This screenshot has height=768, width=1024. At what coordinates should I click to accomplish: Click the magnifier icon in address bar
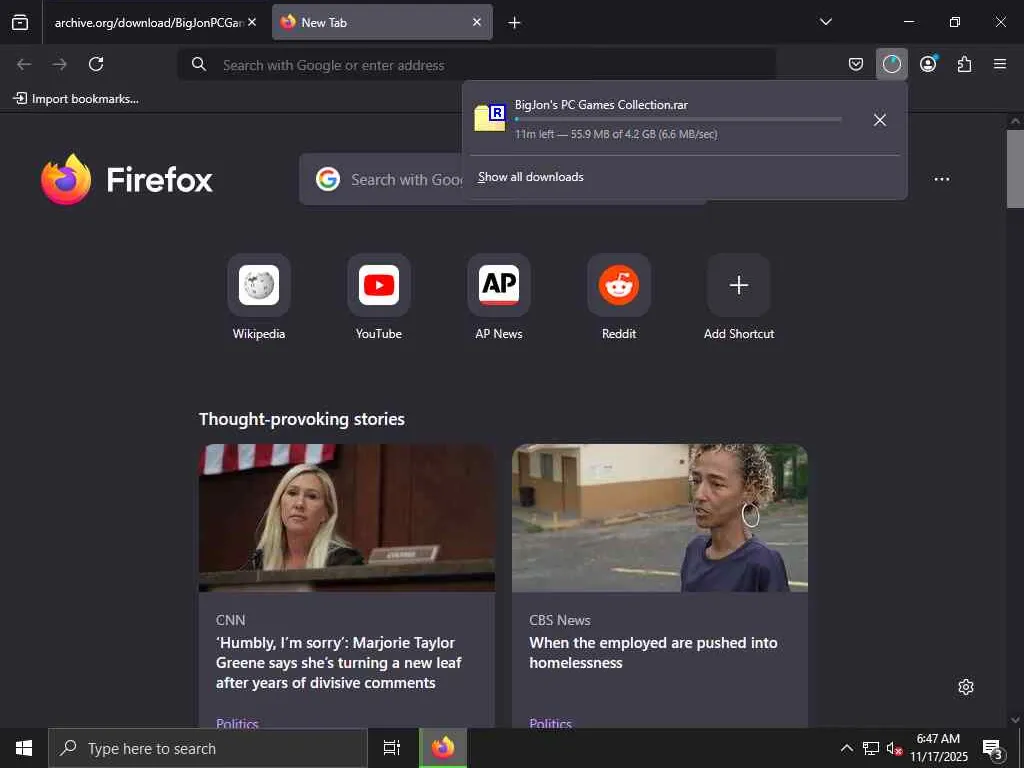(x=199, y=64)
